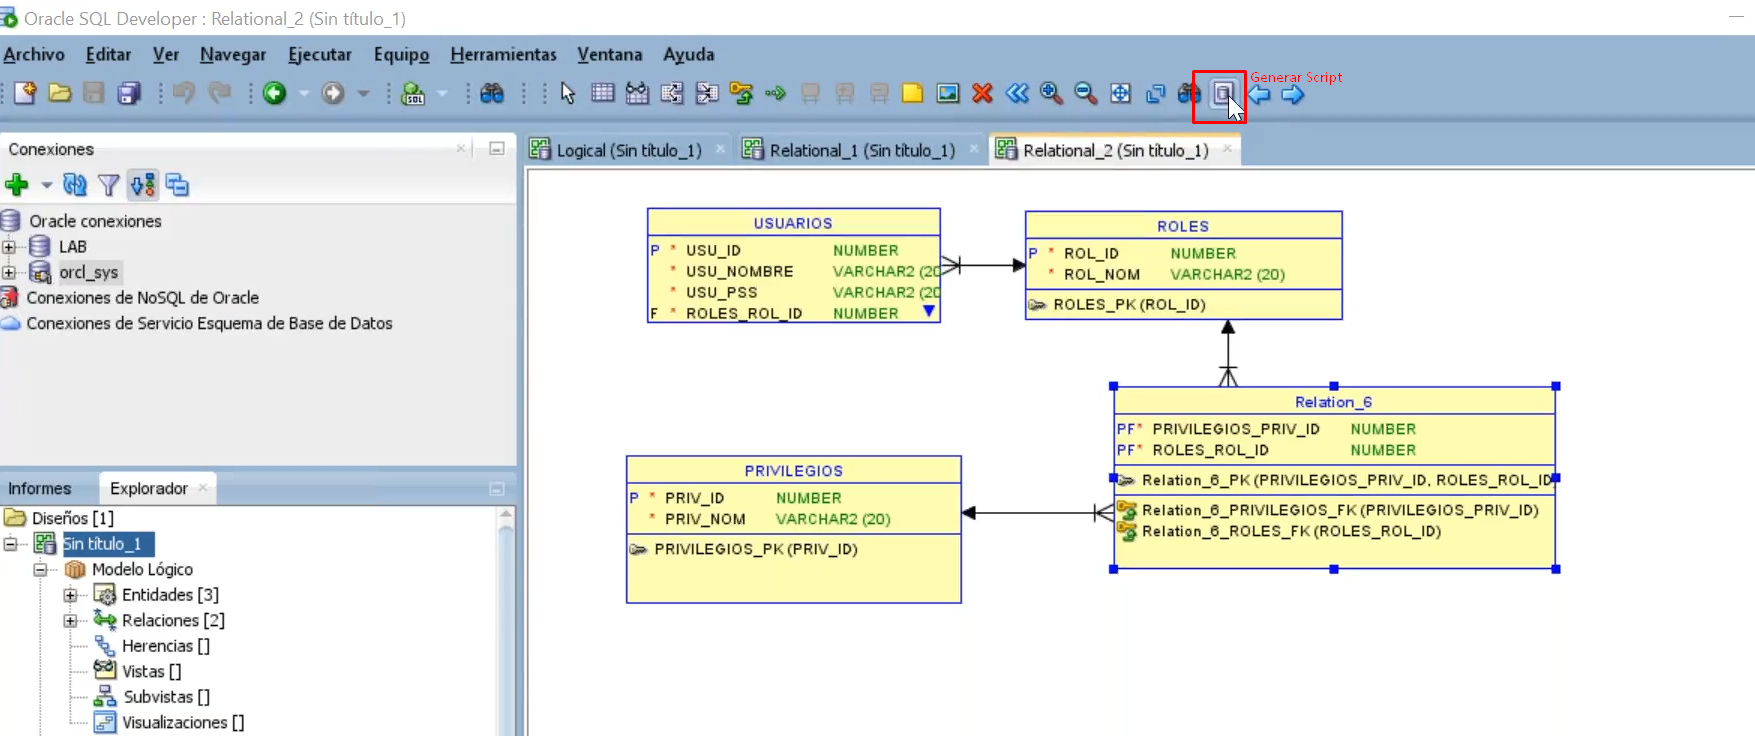This screenshot has height=736, width=1755.
Task: Click the yellow New Note icon
Action: point(912,93)
